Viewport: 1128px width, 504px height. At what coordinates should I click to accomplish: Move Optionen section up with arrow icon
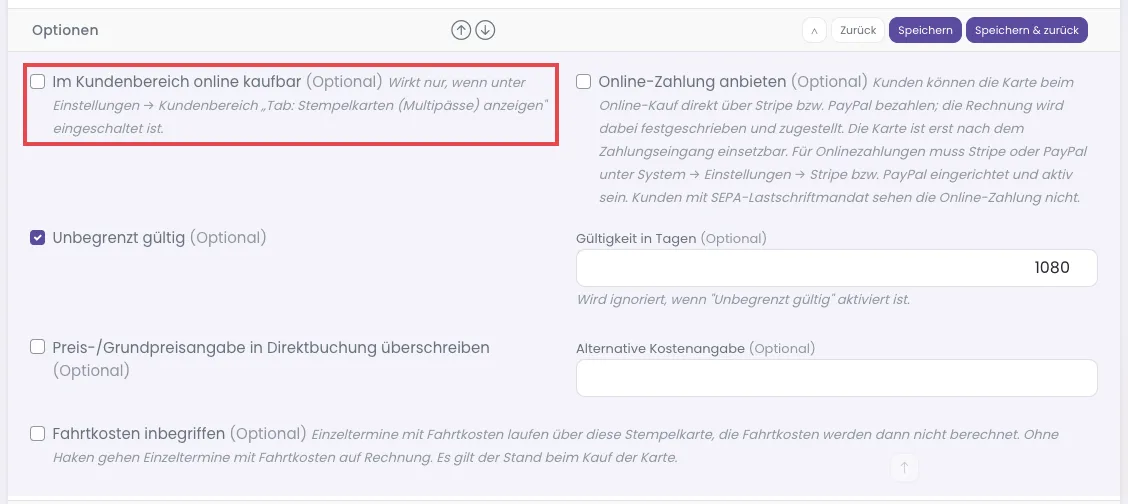(461, 30)
